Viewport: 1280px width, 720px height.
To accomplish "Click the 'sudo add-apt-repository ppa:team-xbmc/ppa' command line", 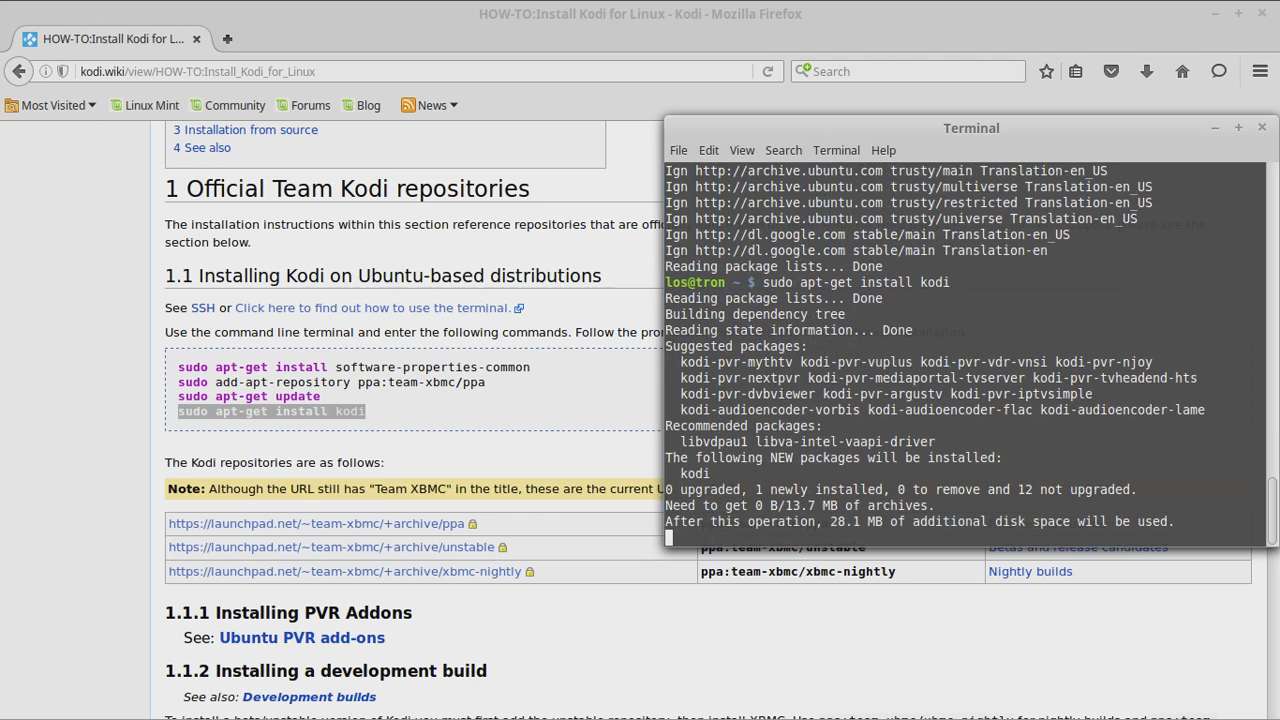I will [331, 382].
